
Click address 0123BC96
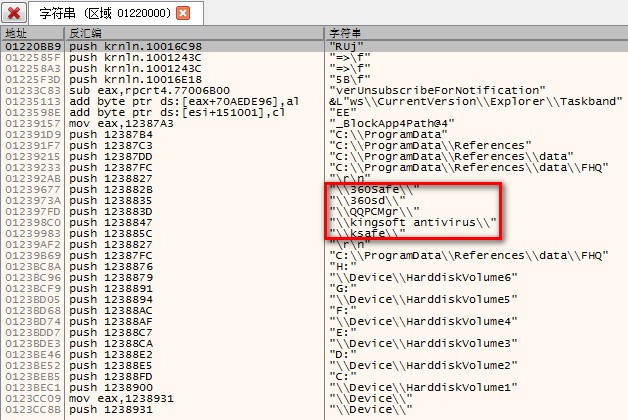(33, 277)
